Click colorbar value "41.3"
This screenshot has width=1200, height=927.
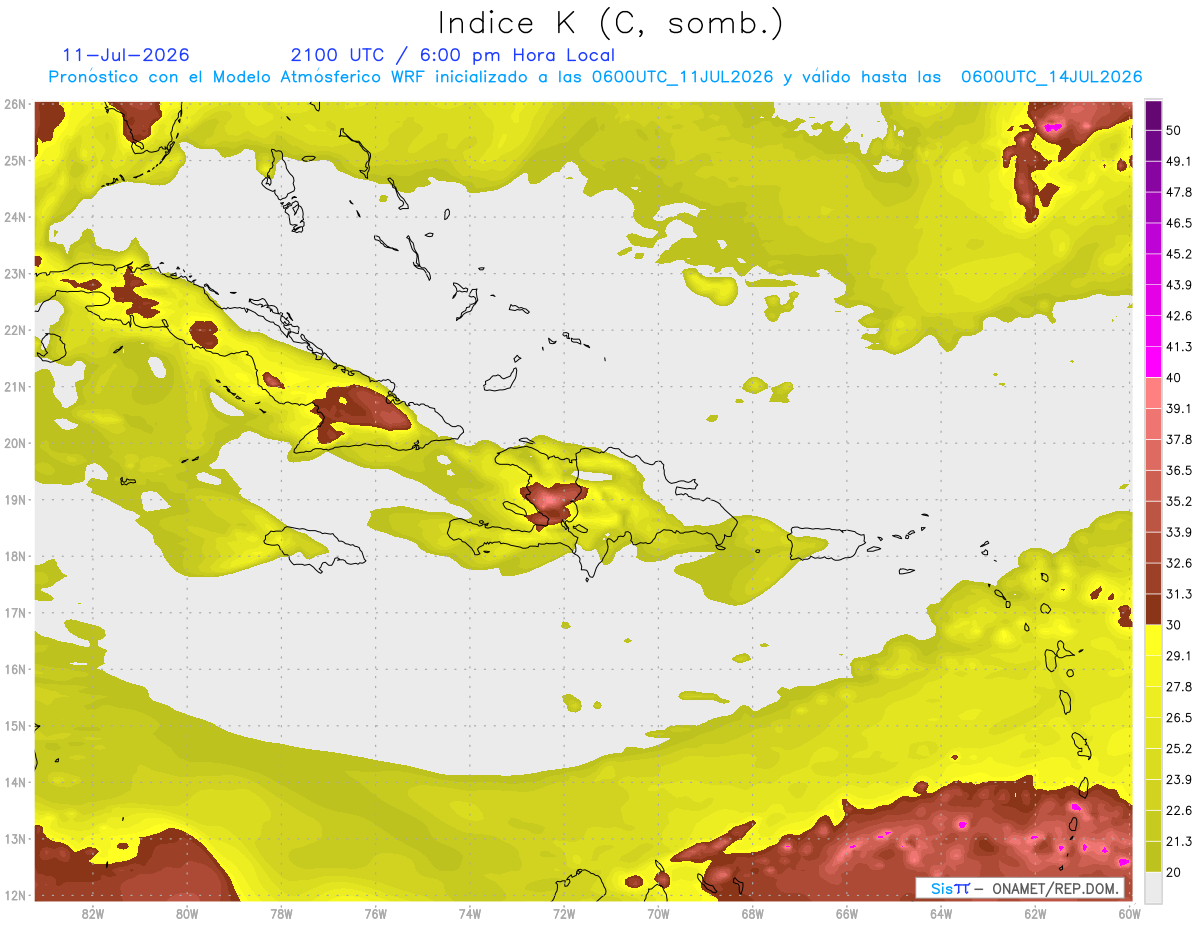pyautogui.click(x=1178, y=347)
